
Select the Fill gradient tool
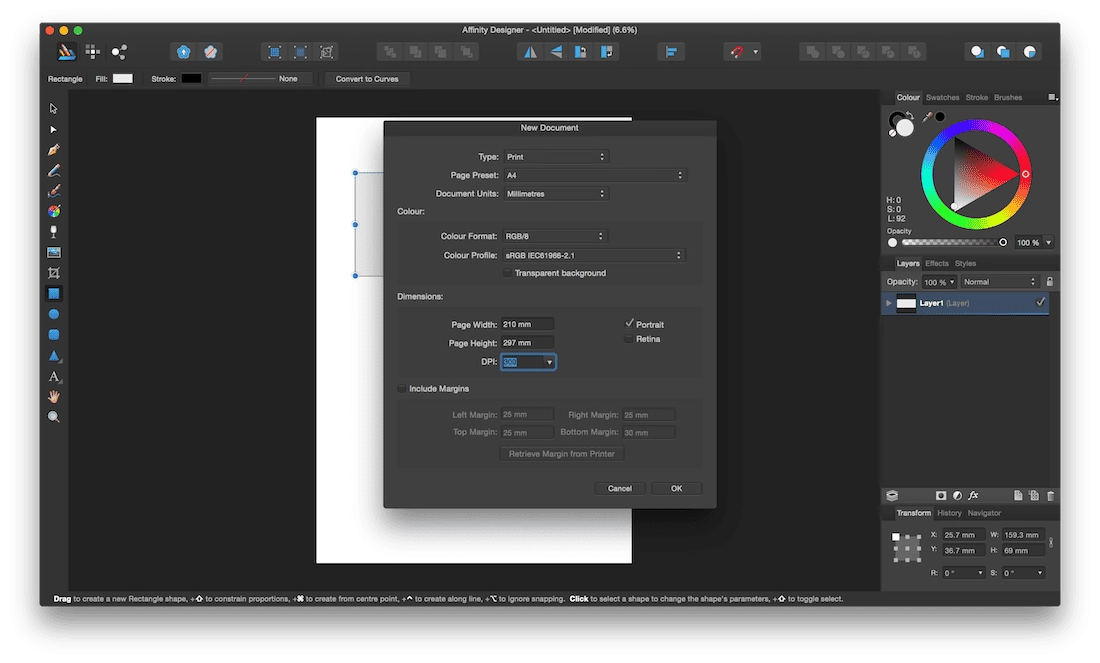pos(53,211)
